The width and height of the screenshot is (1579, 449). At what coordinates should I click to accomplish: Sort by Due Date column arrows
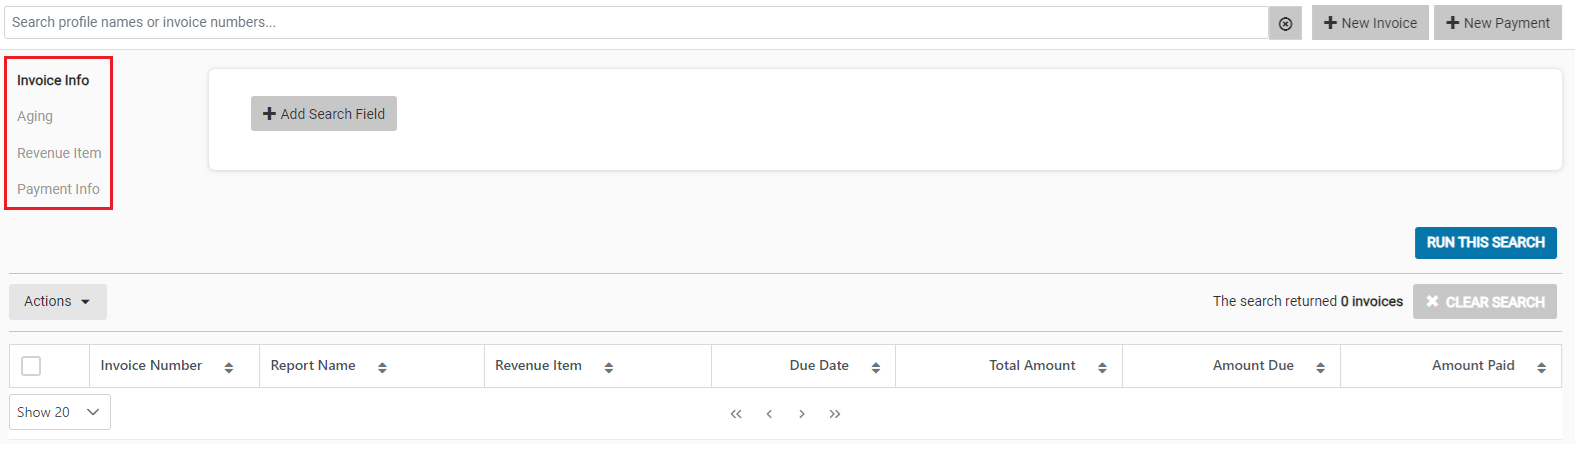(x=875, y=367)
